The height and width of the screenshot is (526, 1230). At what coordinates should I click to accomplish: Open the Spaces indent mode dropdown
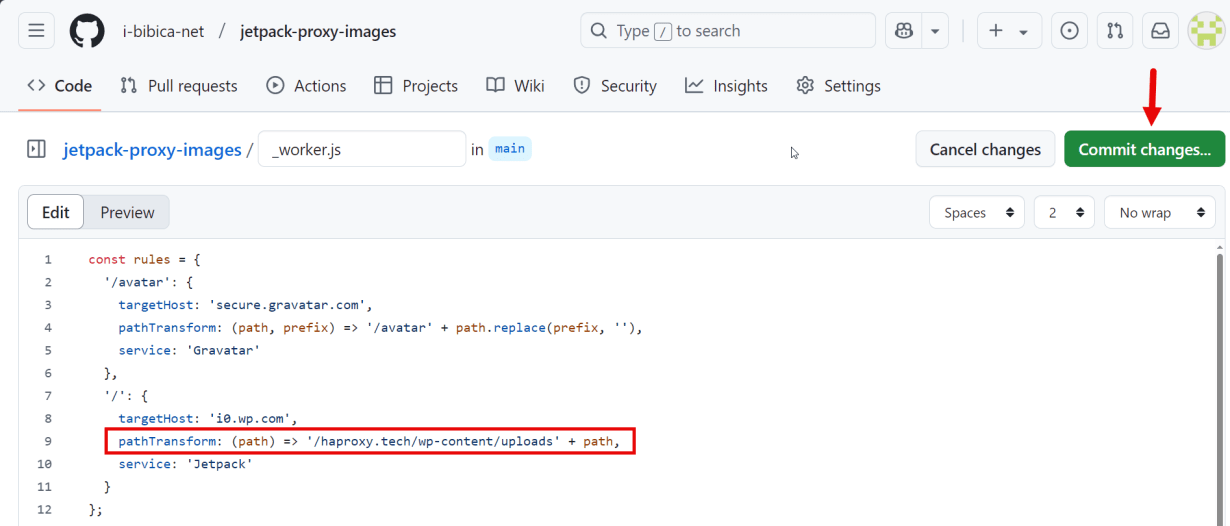point(977,212)
